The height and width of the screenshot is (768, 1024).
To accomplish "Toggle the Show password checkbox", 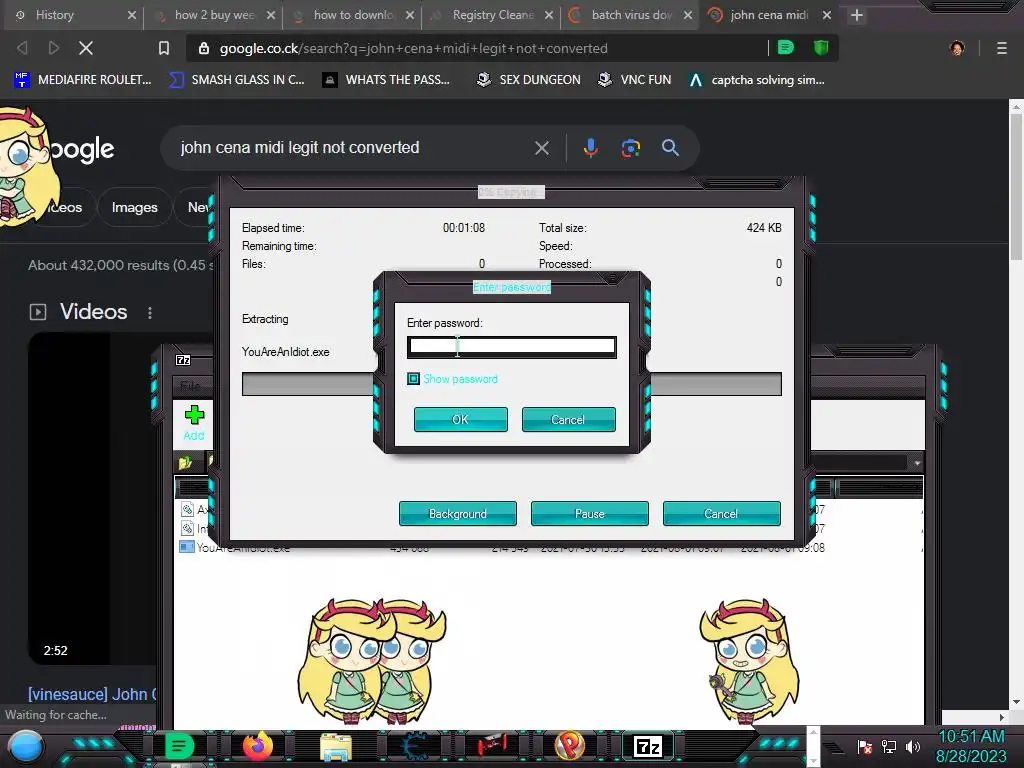I will (413, 379).
